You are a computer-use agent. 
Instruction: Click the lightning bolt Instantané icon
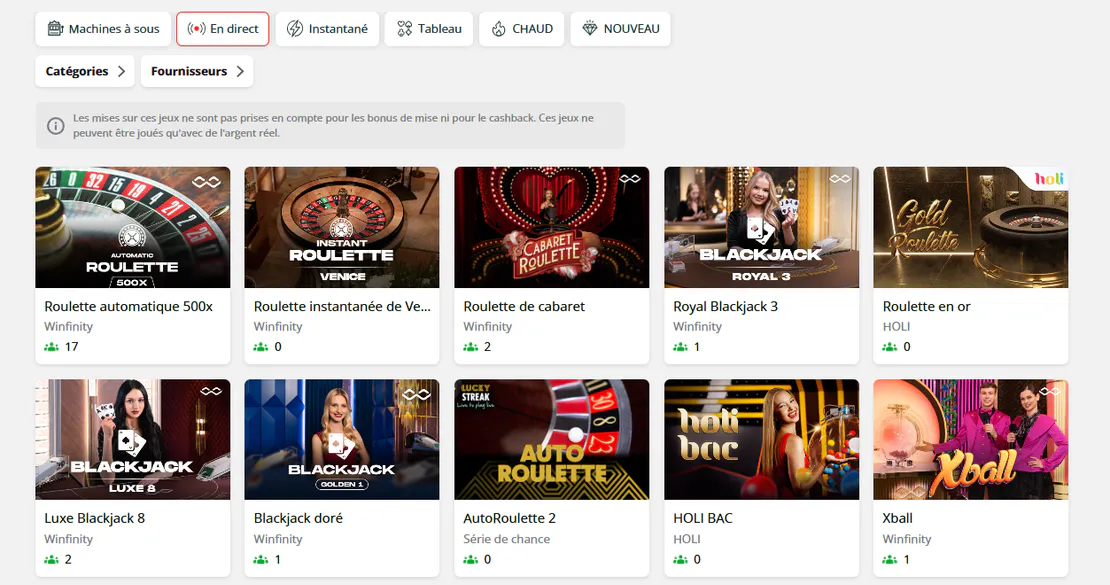coord(294,29)
